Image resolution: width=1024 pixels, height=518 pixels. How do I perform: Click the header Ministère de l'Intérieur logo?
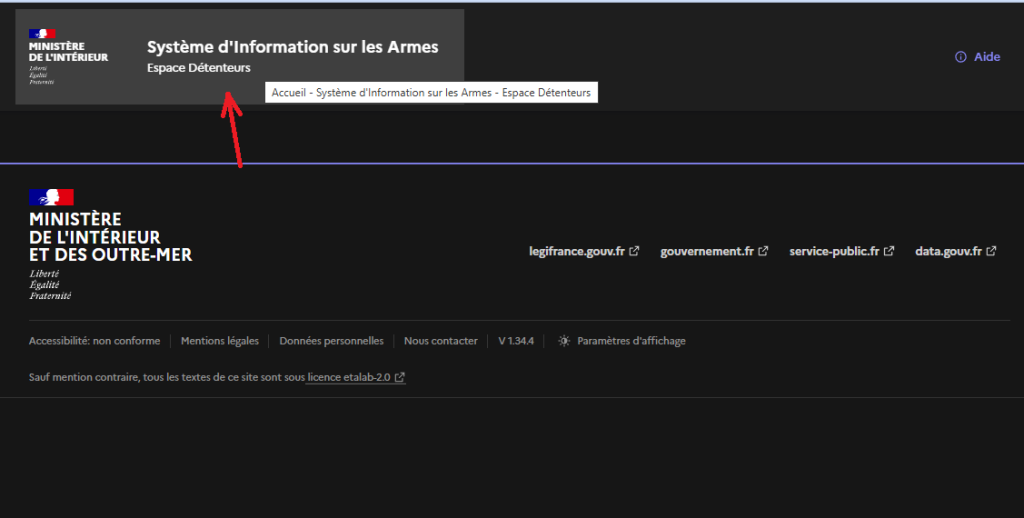pos(69,56)
